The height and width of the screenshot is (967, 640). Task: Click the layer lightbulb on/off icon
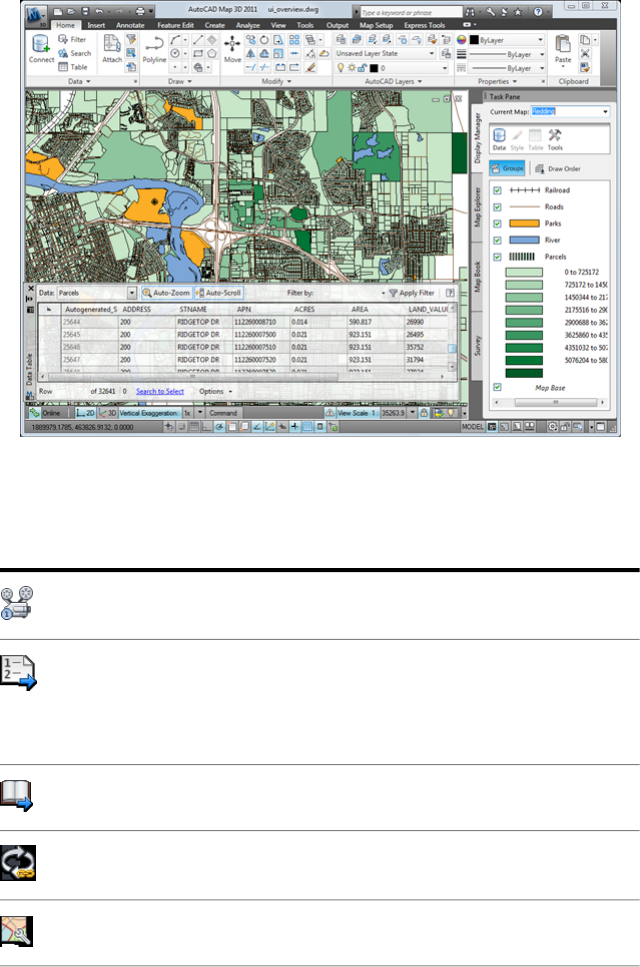(340, 67)
